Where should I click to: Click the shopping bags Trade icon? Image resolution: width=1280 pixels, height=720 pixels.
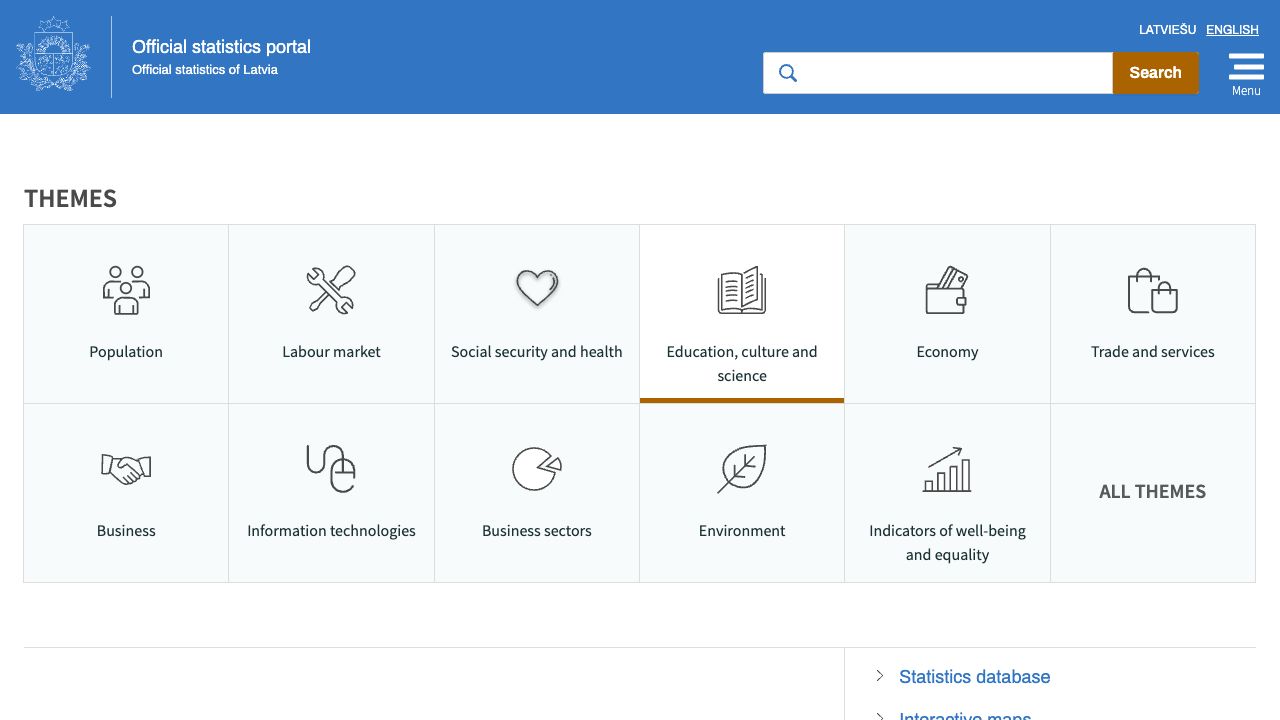[x=1152, y=290]
